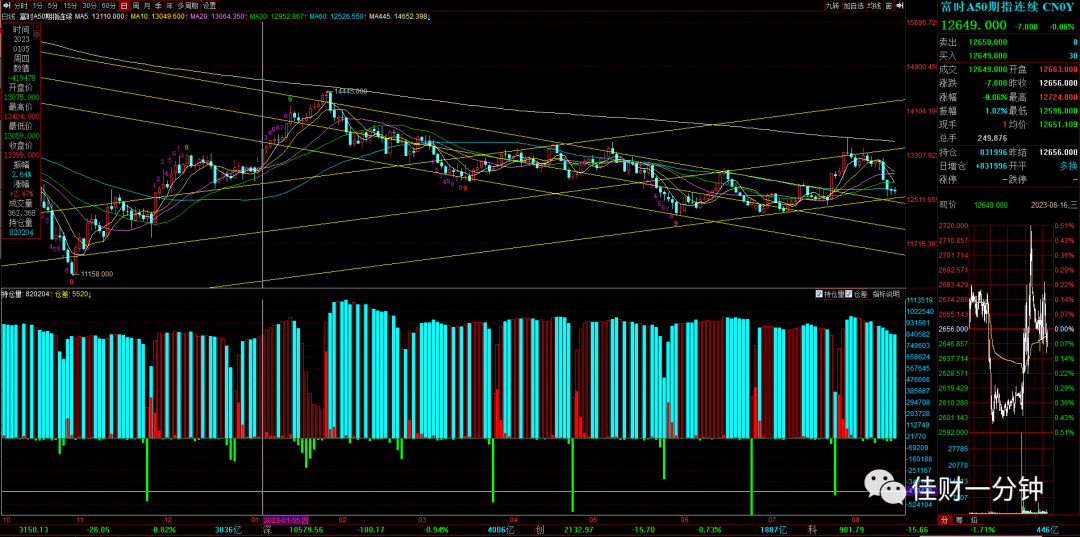Select the 30分 period tab
The image size is (1080, 537).
90,6
